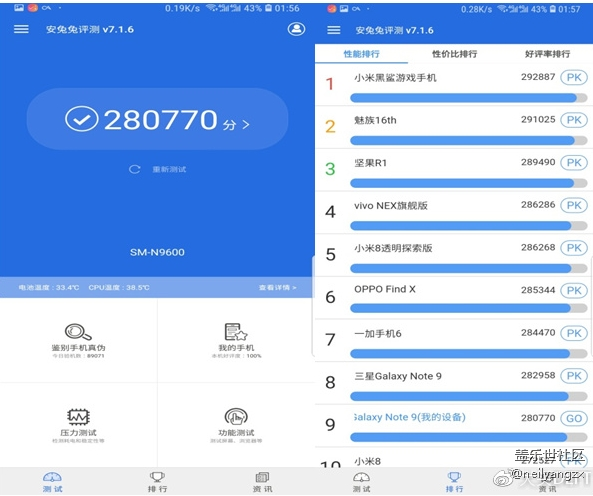Open 查看详情 temperature details link
Viewport: 593px width, 496px height.
click(x=277, y=288)
